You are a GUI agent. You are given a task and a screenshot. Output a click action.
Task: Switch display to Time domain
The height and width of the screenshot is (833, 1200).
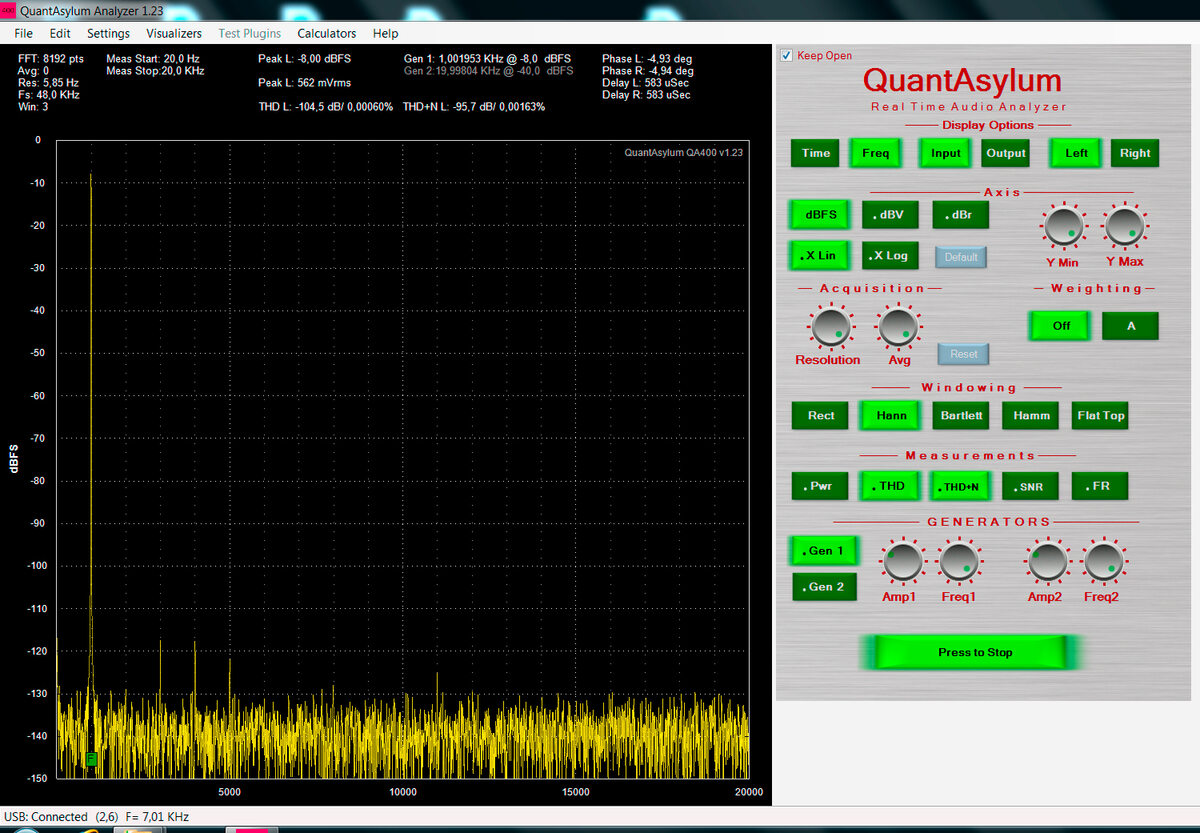[x=816, y=153]
